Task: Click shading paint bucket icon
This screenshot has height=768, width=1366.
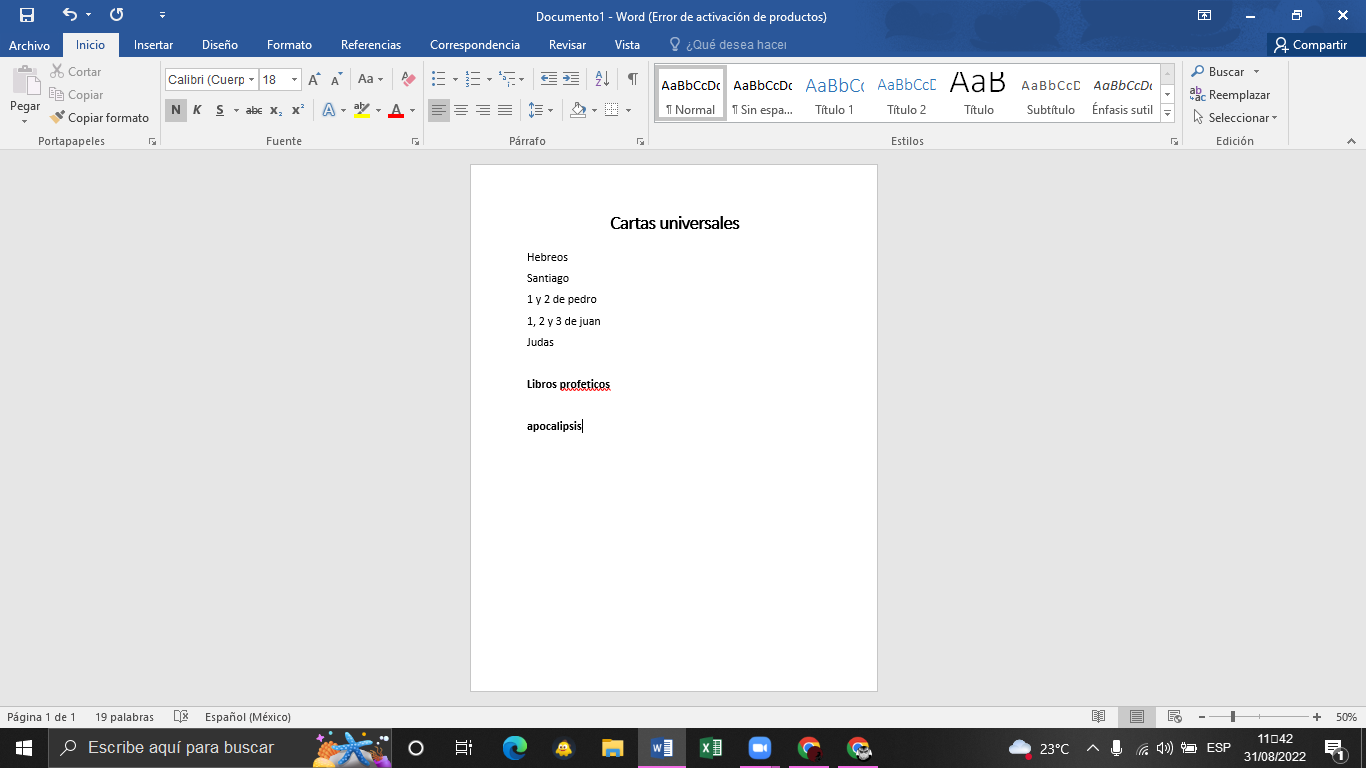Action: pos(578,110)
